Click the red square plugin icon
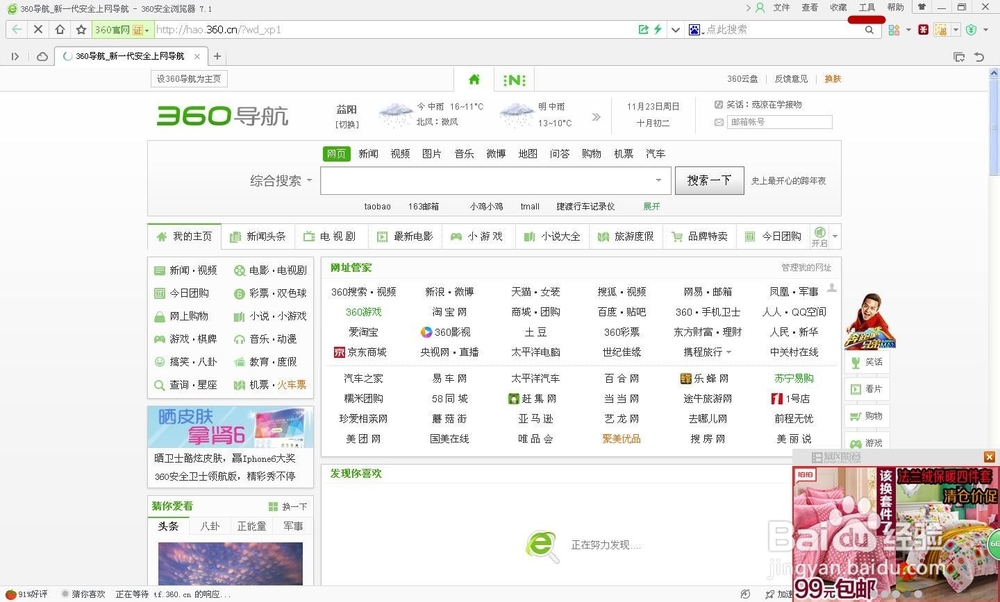1000x602 pixels. pos(923,29)
